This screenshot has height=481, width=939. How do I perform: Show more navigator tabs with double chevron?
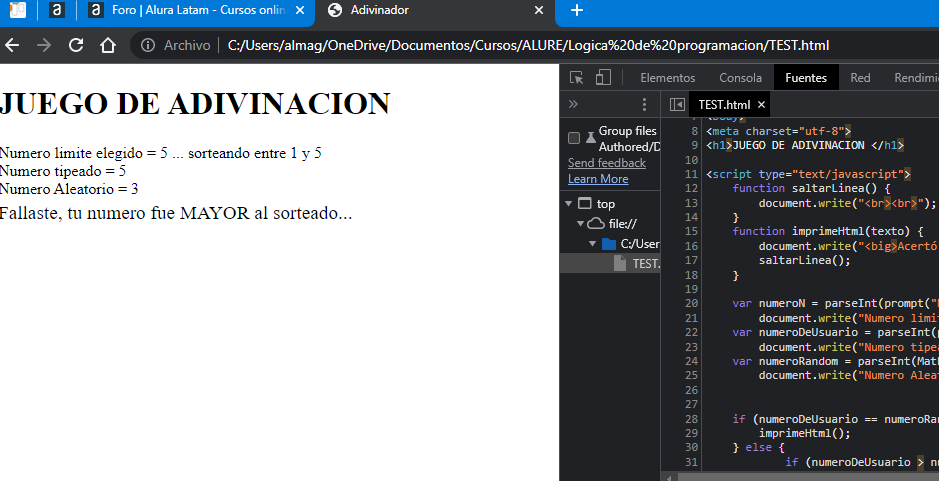(x=573, y=104)
